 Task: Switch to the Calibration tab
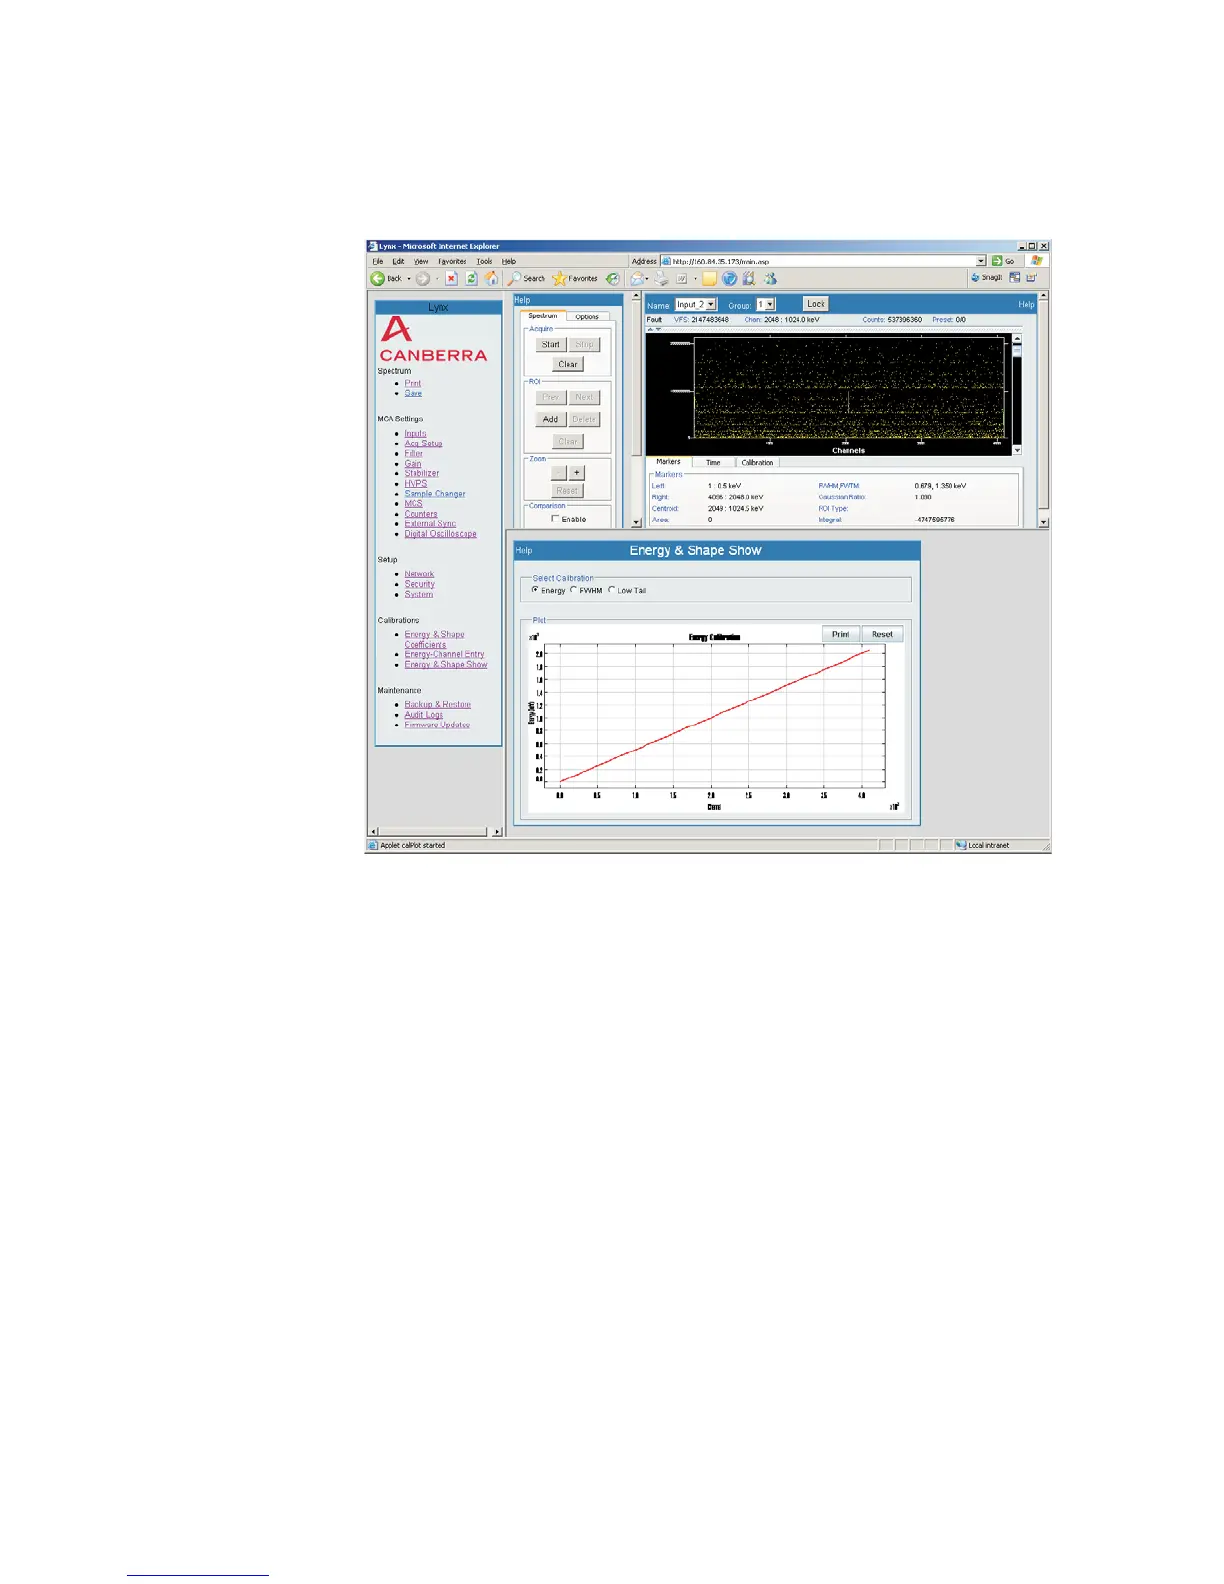[757, 462]
